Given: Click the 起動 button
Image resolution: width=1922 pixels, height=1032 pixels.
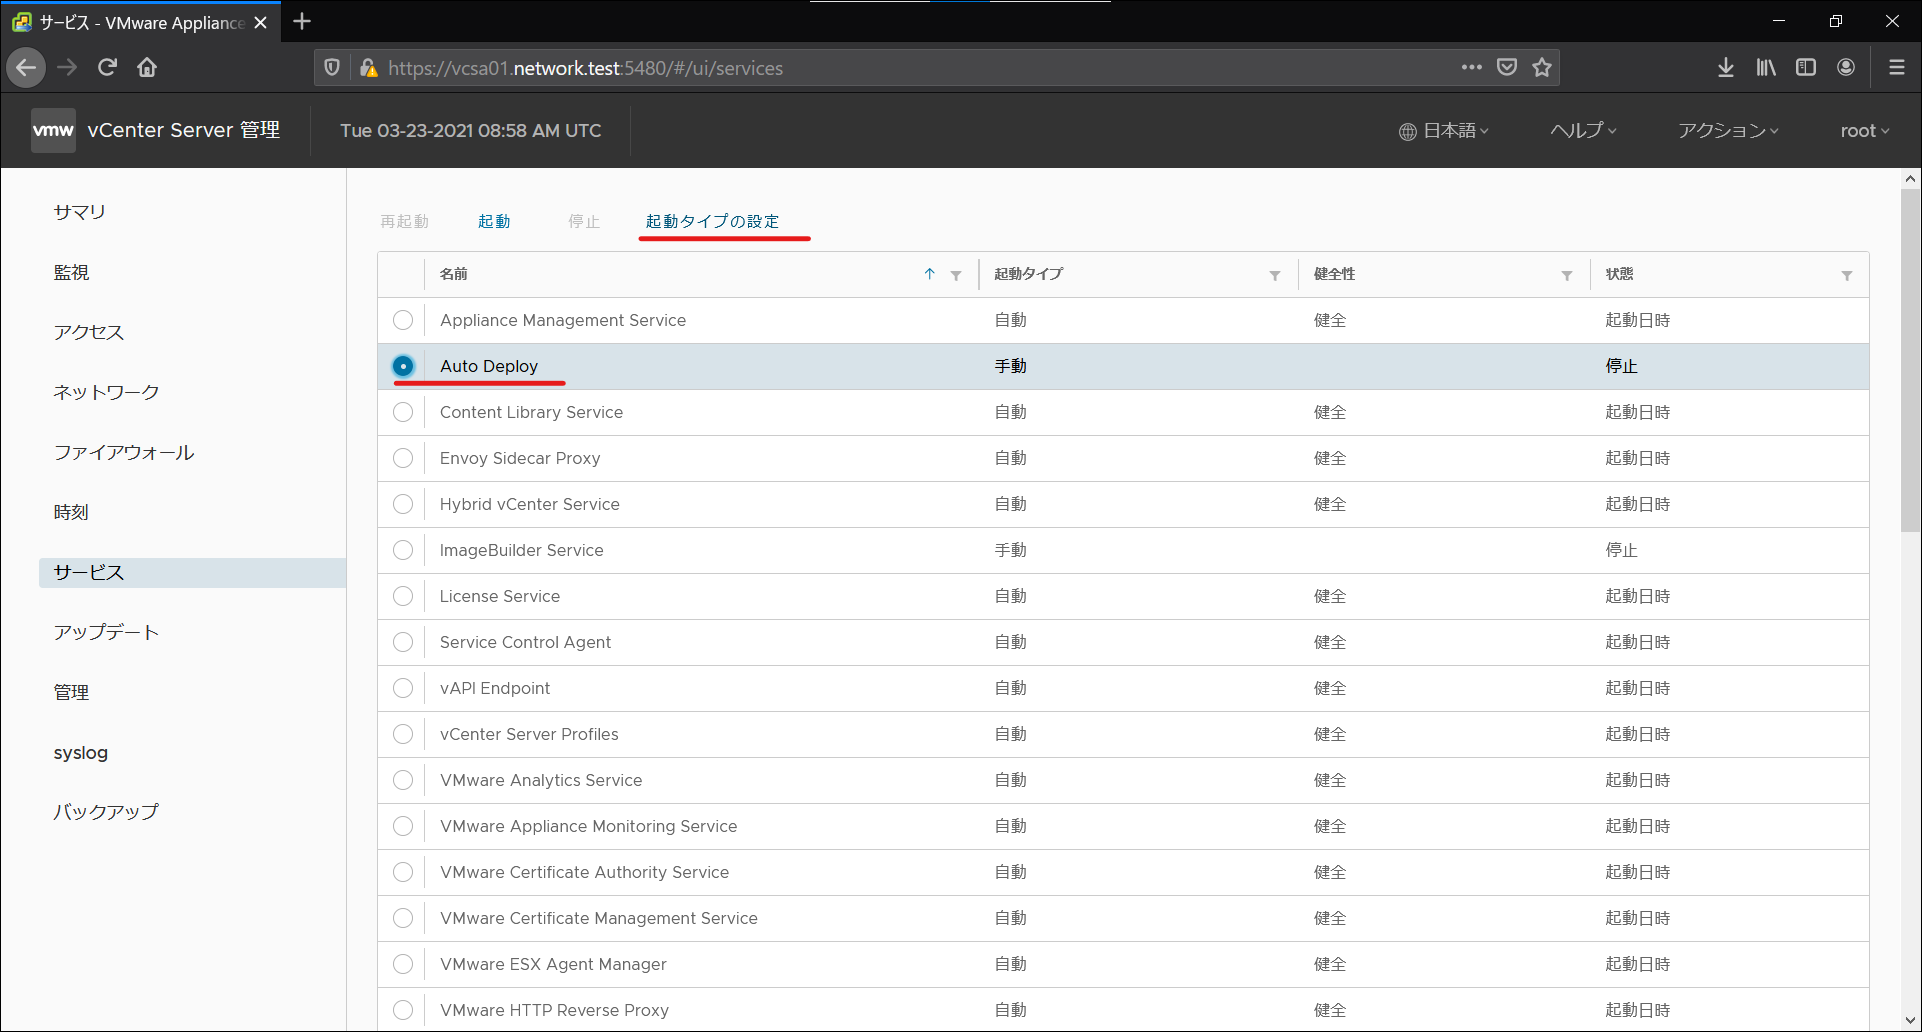Looking at the screenshot, I should tap(494, 221).
